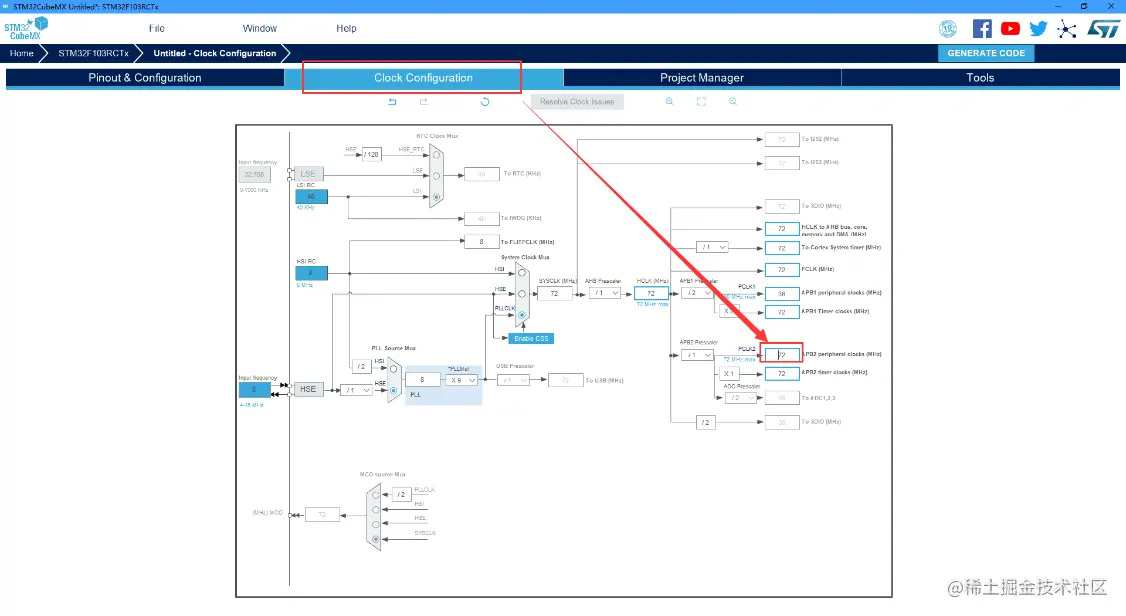Select SYSCLK in MCO source Mux
Image resolution: width=1126 pixels, height=616 pixels.
376,538
